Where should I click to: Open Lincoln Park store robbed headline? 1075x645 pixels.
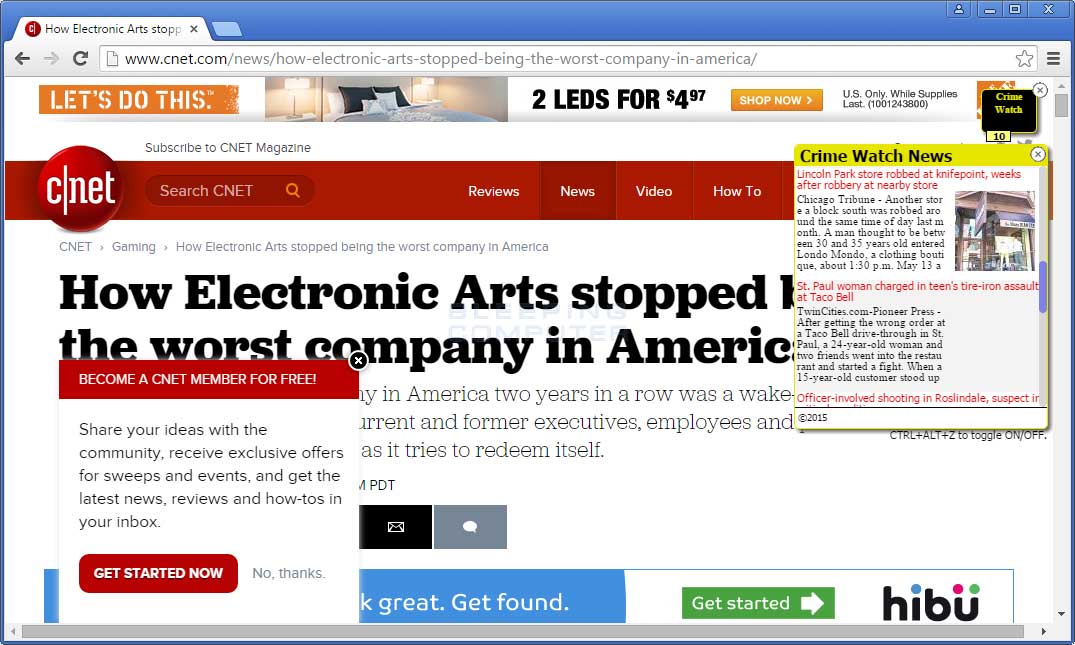(909, 180)
